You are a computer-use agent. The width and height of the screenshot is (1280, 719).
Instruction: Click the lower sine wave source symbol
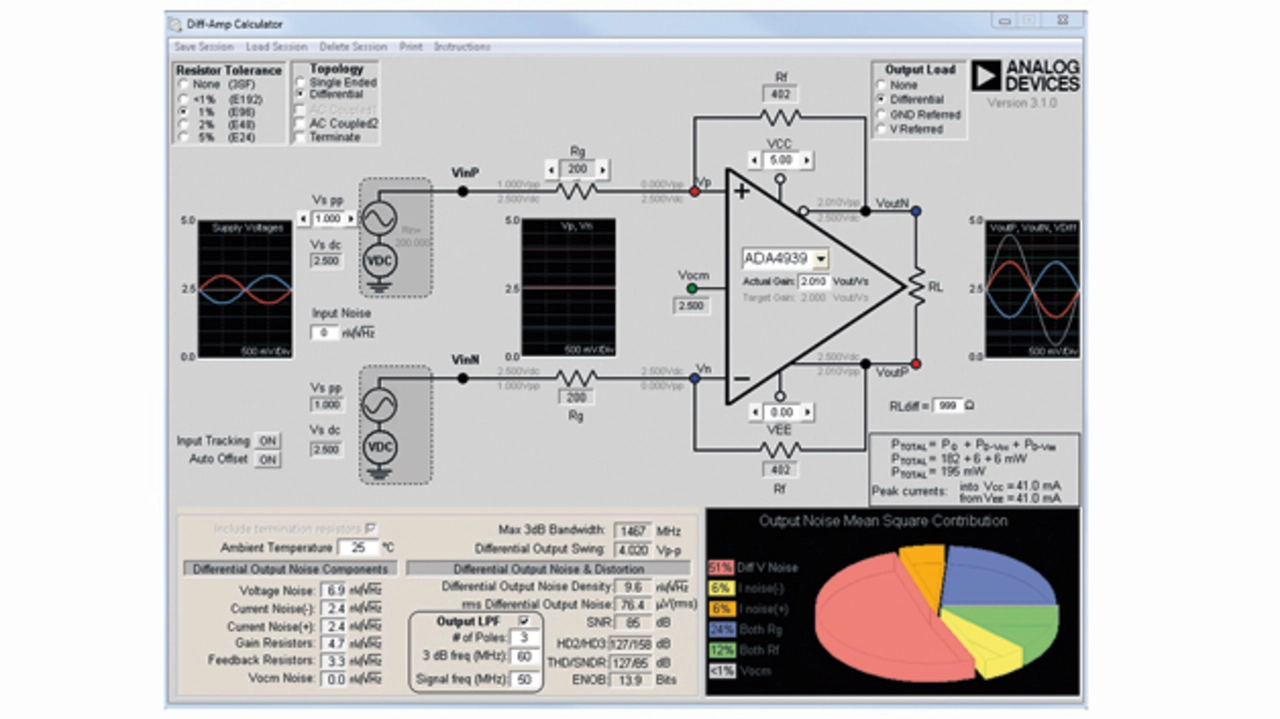click(382, 404)
